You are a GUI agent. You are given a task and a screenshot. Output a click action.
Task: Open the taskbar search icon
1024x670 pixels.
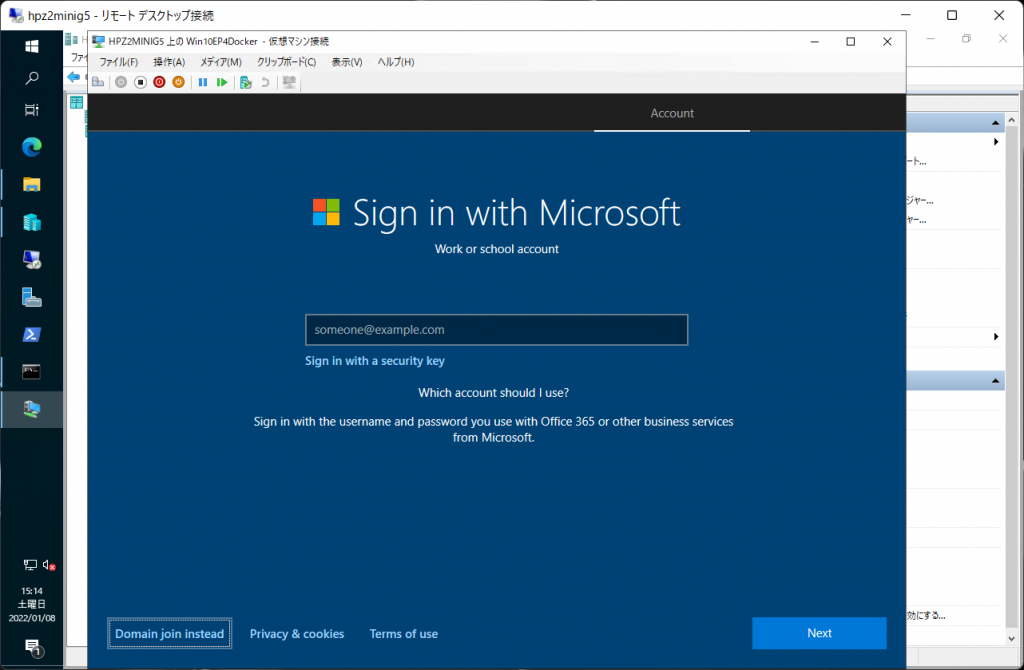31,78
